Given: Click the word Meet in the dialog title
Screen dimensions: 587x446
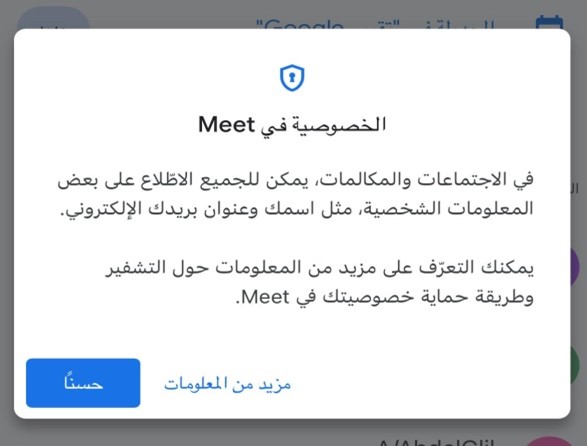Looking at the screenshot, I should coord(226,124).
